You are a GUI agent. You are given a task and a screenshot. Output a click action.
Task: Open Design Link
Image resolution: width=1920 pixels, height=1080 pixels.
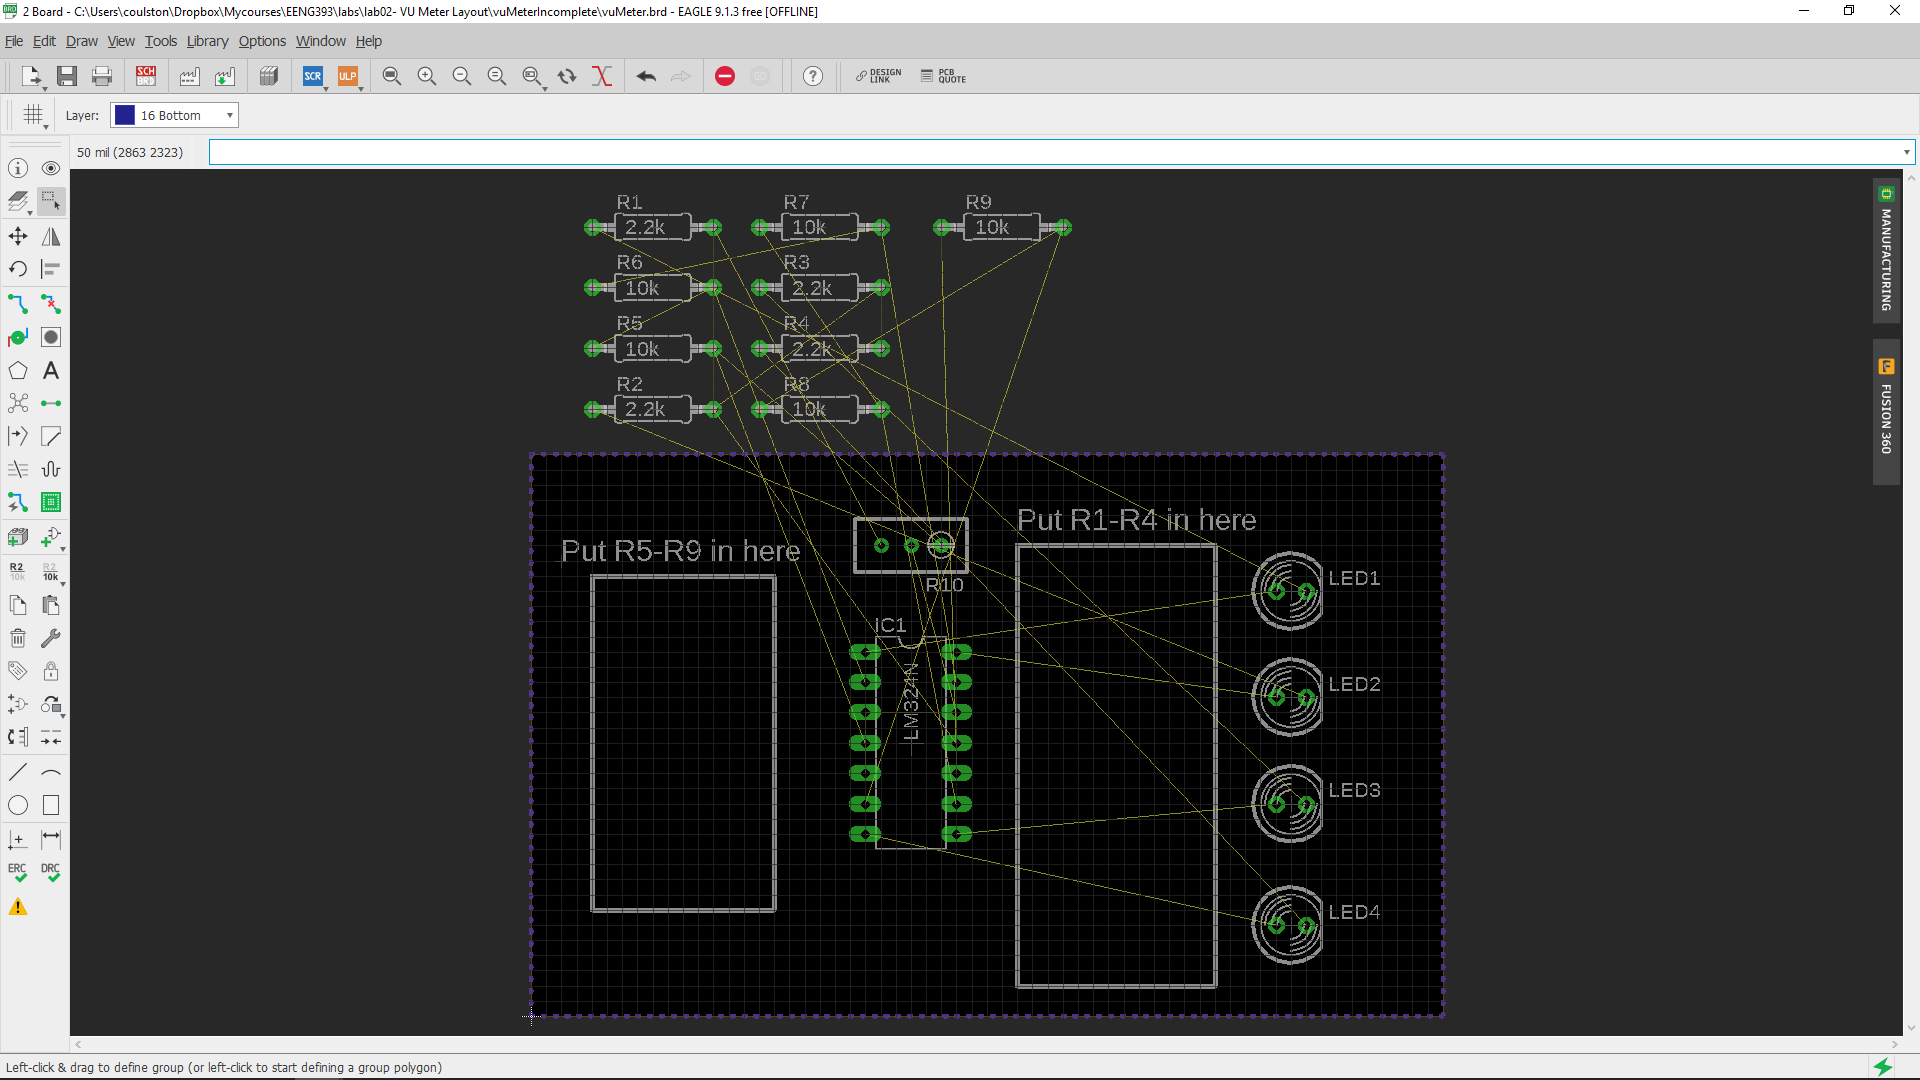tap(879, 76)
